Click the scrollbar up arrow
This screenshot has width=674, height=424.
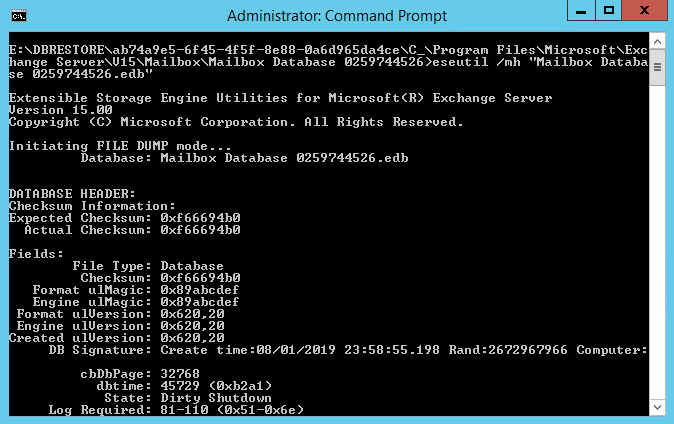[657, 42]
